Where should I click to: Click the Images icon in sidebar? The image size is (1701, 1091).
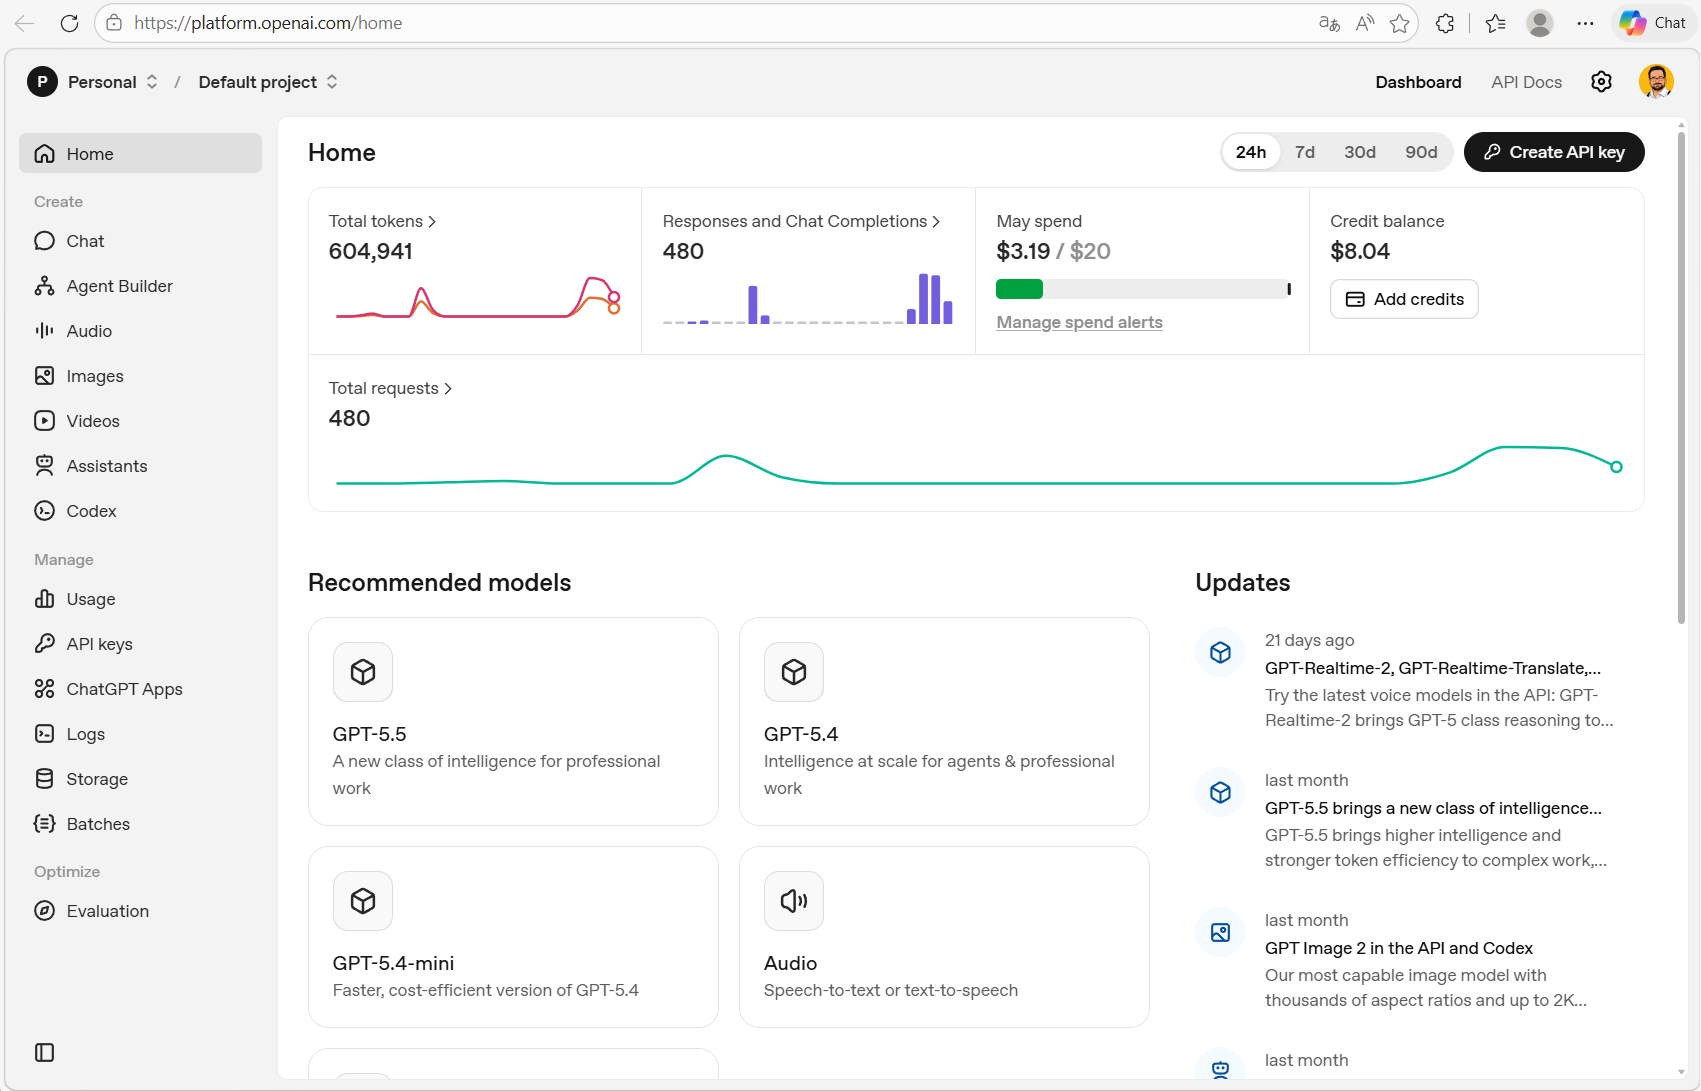coord(44,376)
